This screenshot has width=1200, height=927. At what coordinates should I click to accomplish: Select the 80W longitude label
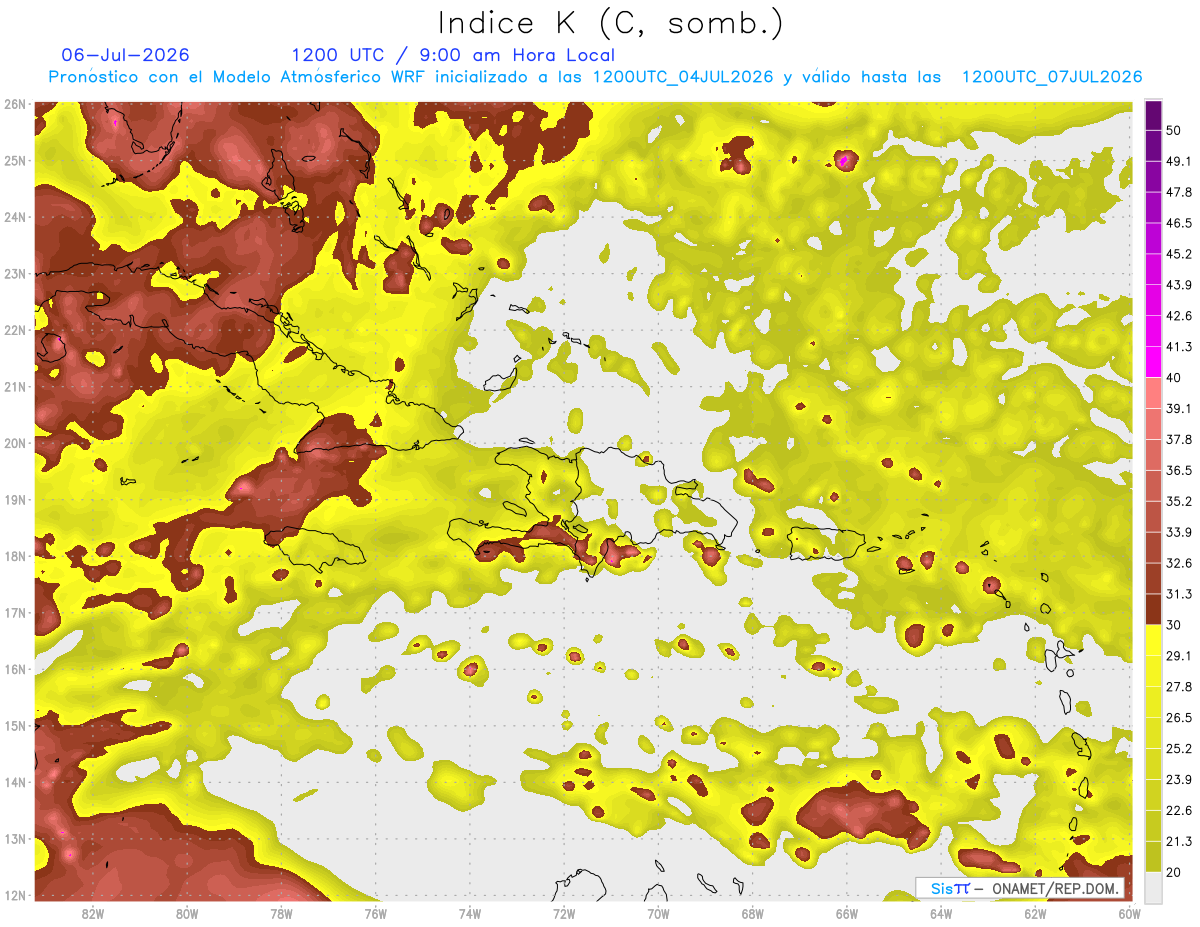[x=186, y=913]
